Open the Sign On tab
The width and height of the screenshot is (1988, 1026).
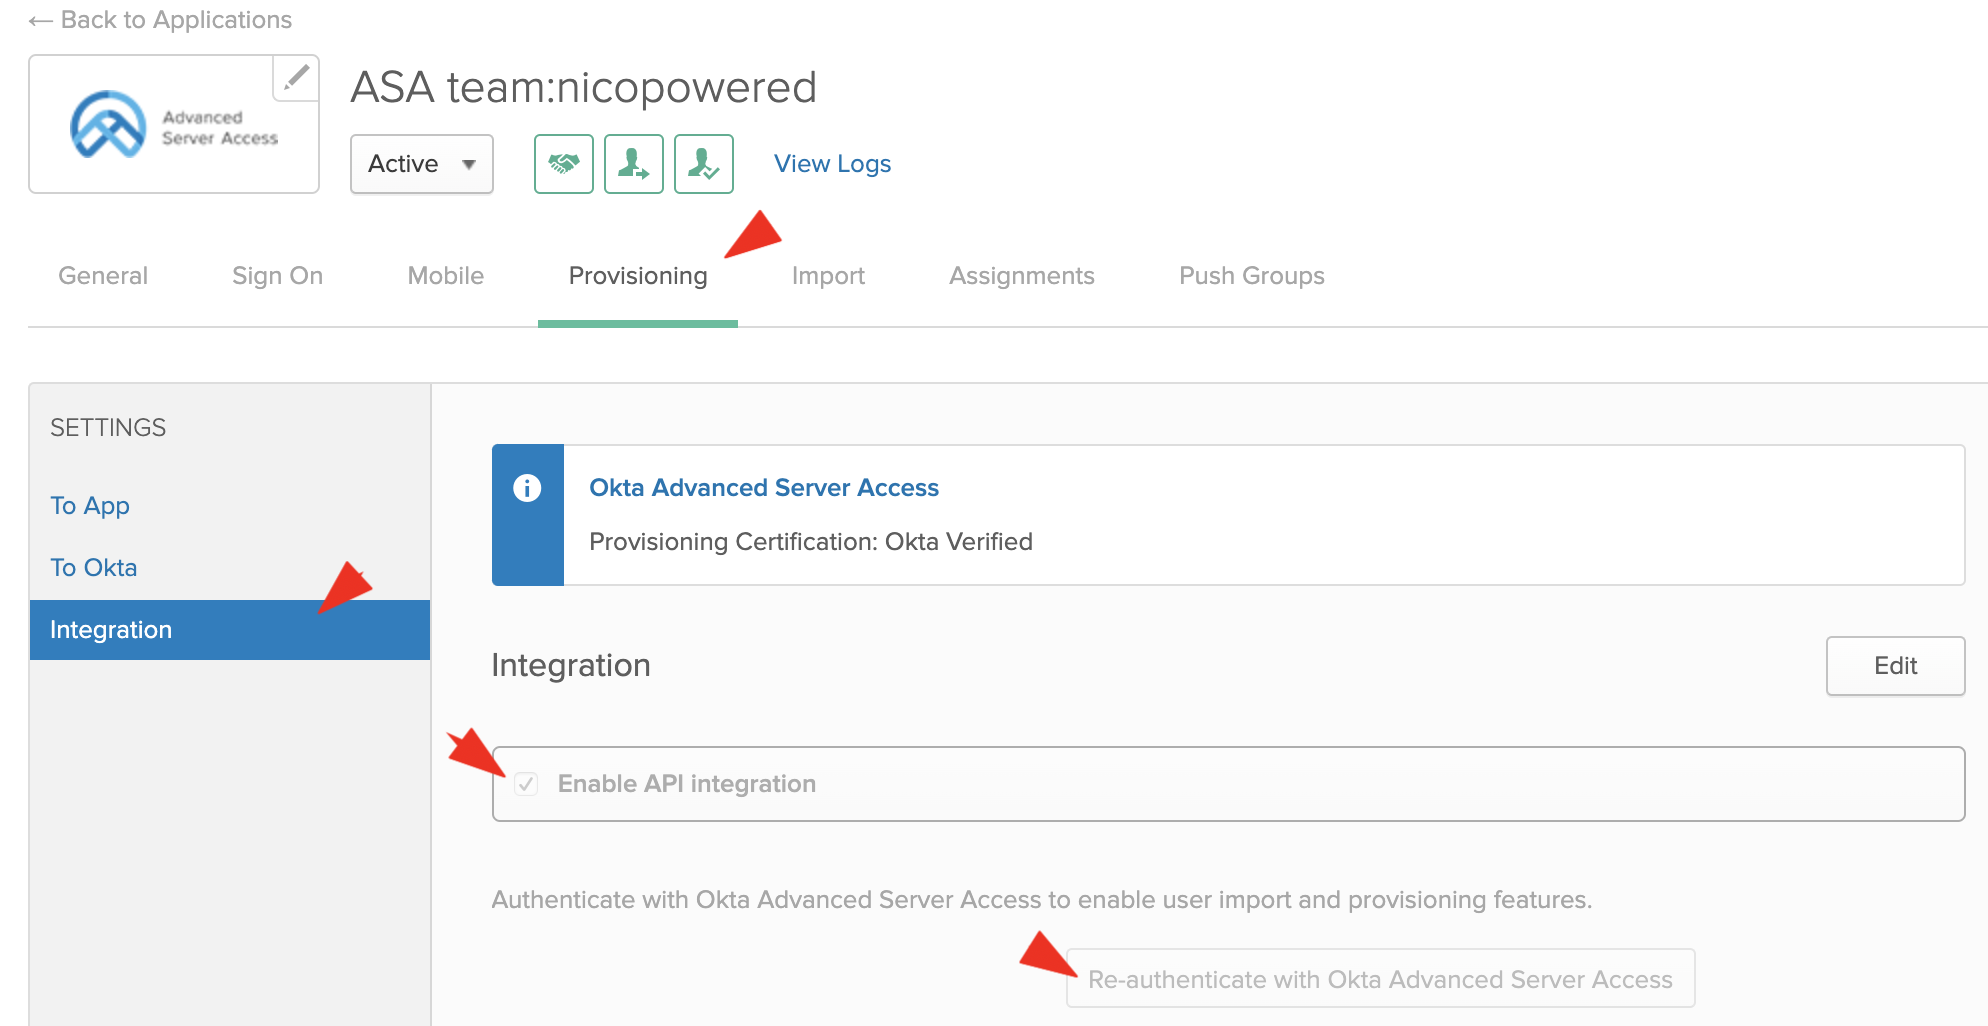(x=277, y=276)
